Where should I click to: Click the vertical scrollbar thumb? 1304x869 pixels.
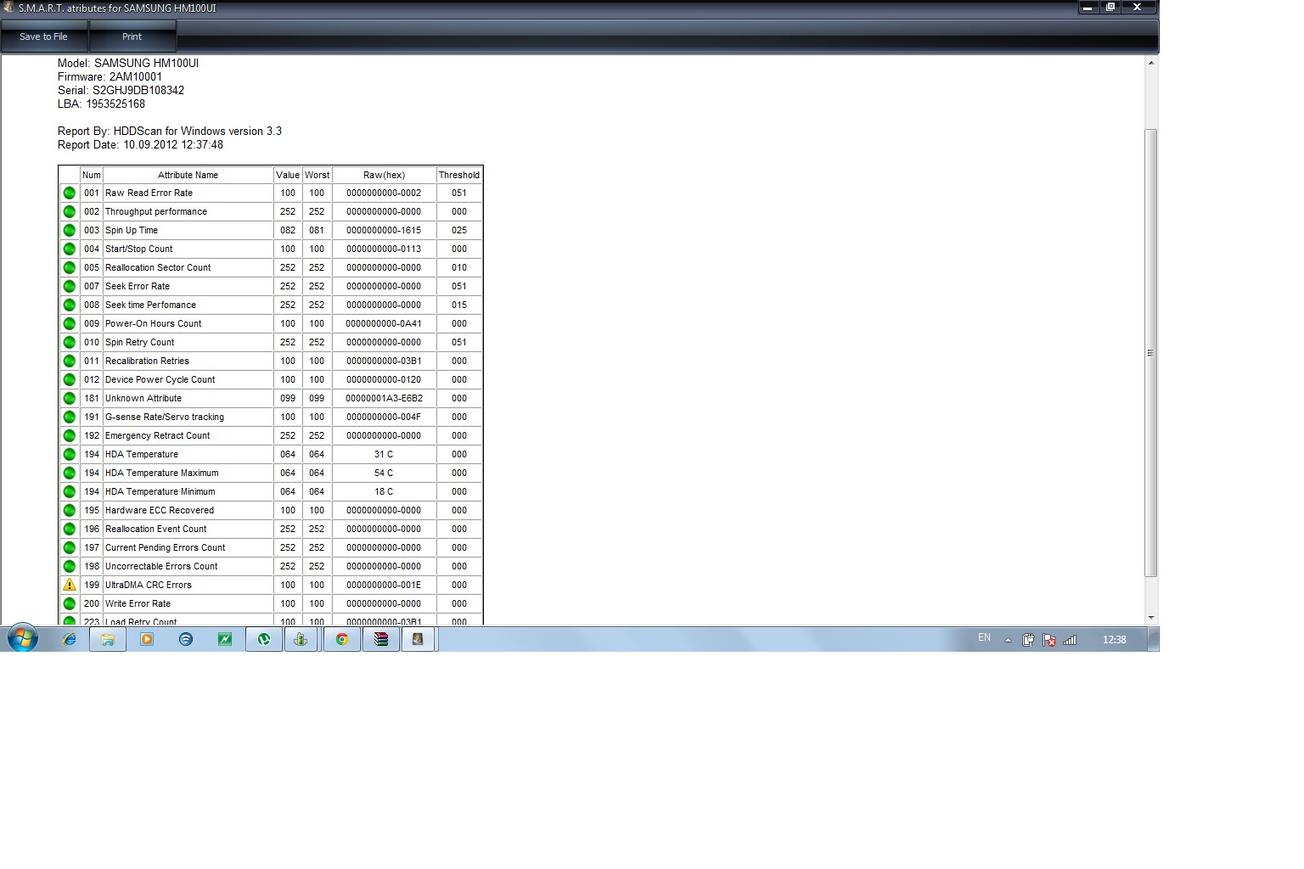(x=1151, y=353)
